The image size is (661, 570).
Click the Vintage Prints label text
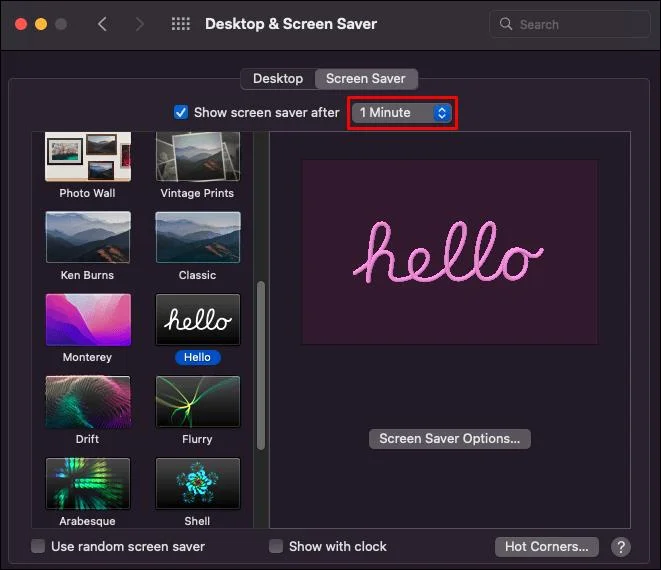tap(197, 193)
